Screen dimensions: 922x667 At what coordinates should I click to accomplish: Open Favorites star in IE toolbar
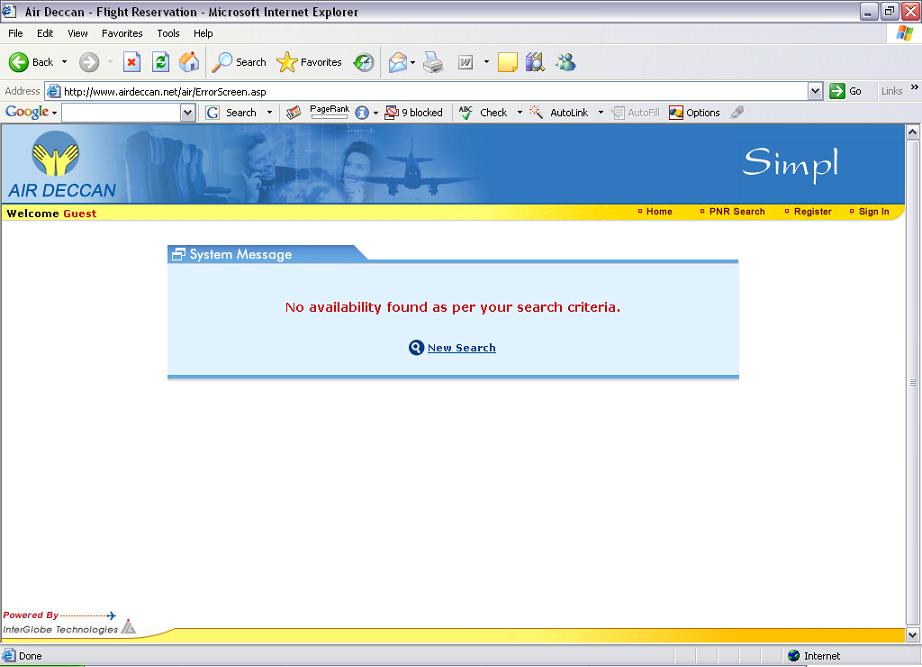(309, 62)
